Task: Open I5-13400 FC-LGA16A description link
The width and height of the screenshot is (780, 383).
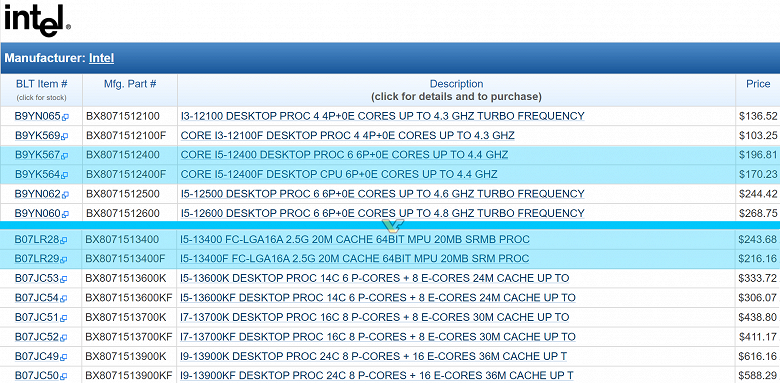Action: point(355,240)
